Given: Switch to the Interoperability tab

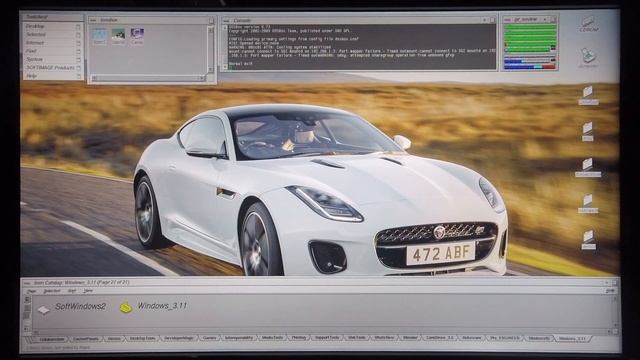Looking at the screenshot, I should point(239,338).
